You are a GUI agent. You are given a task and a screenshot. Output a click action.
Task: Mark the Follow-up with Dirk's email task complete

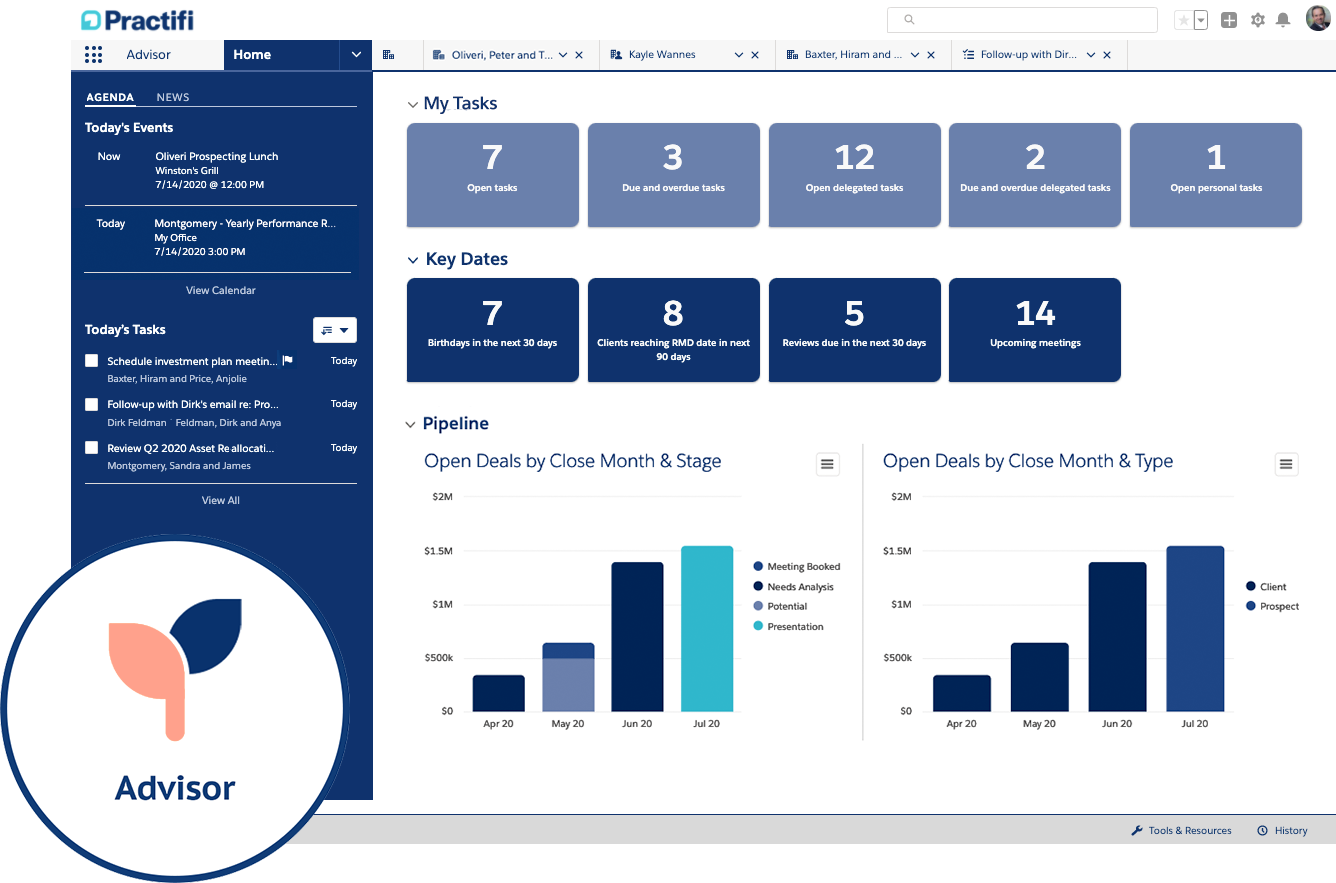[x=91, y=404]
